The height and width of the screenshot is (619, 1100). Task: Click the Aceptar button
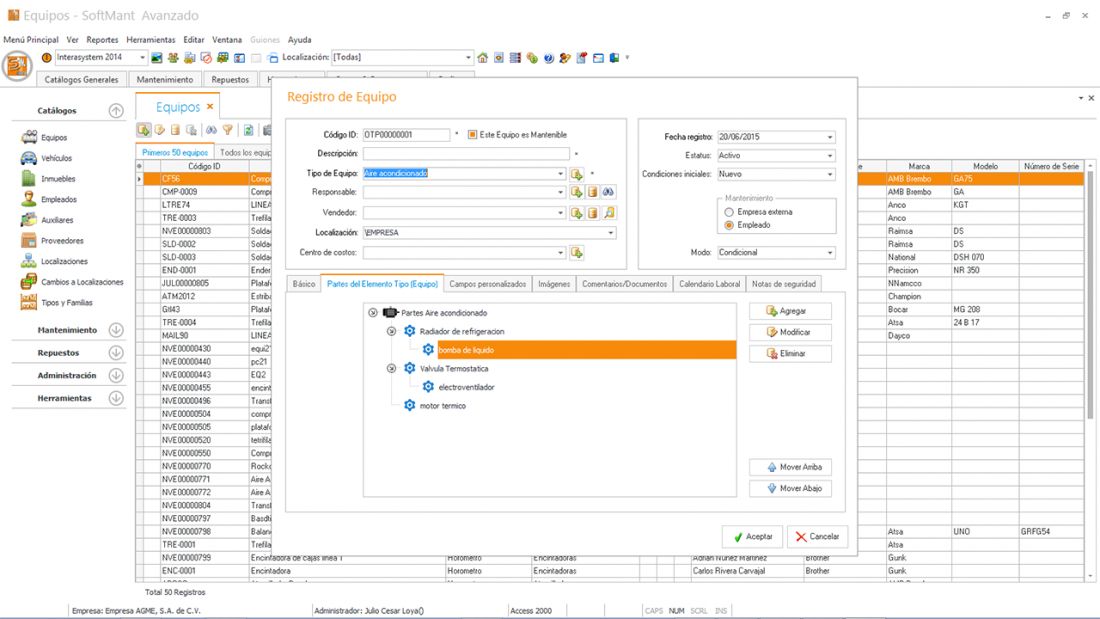click(x=752, y=537)
